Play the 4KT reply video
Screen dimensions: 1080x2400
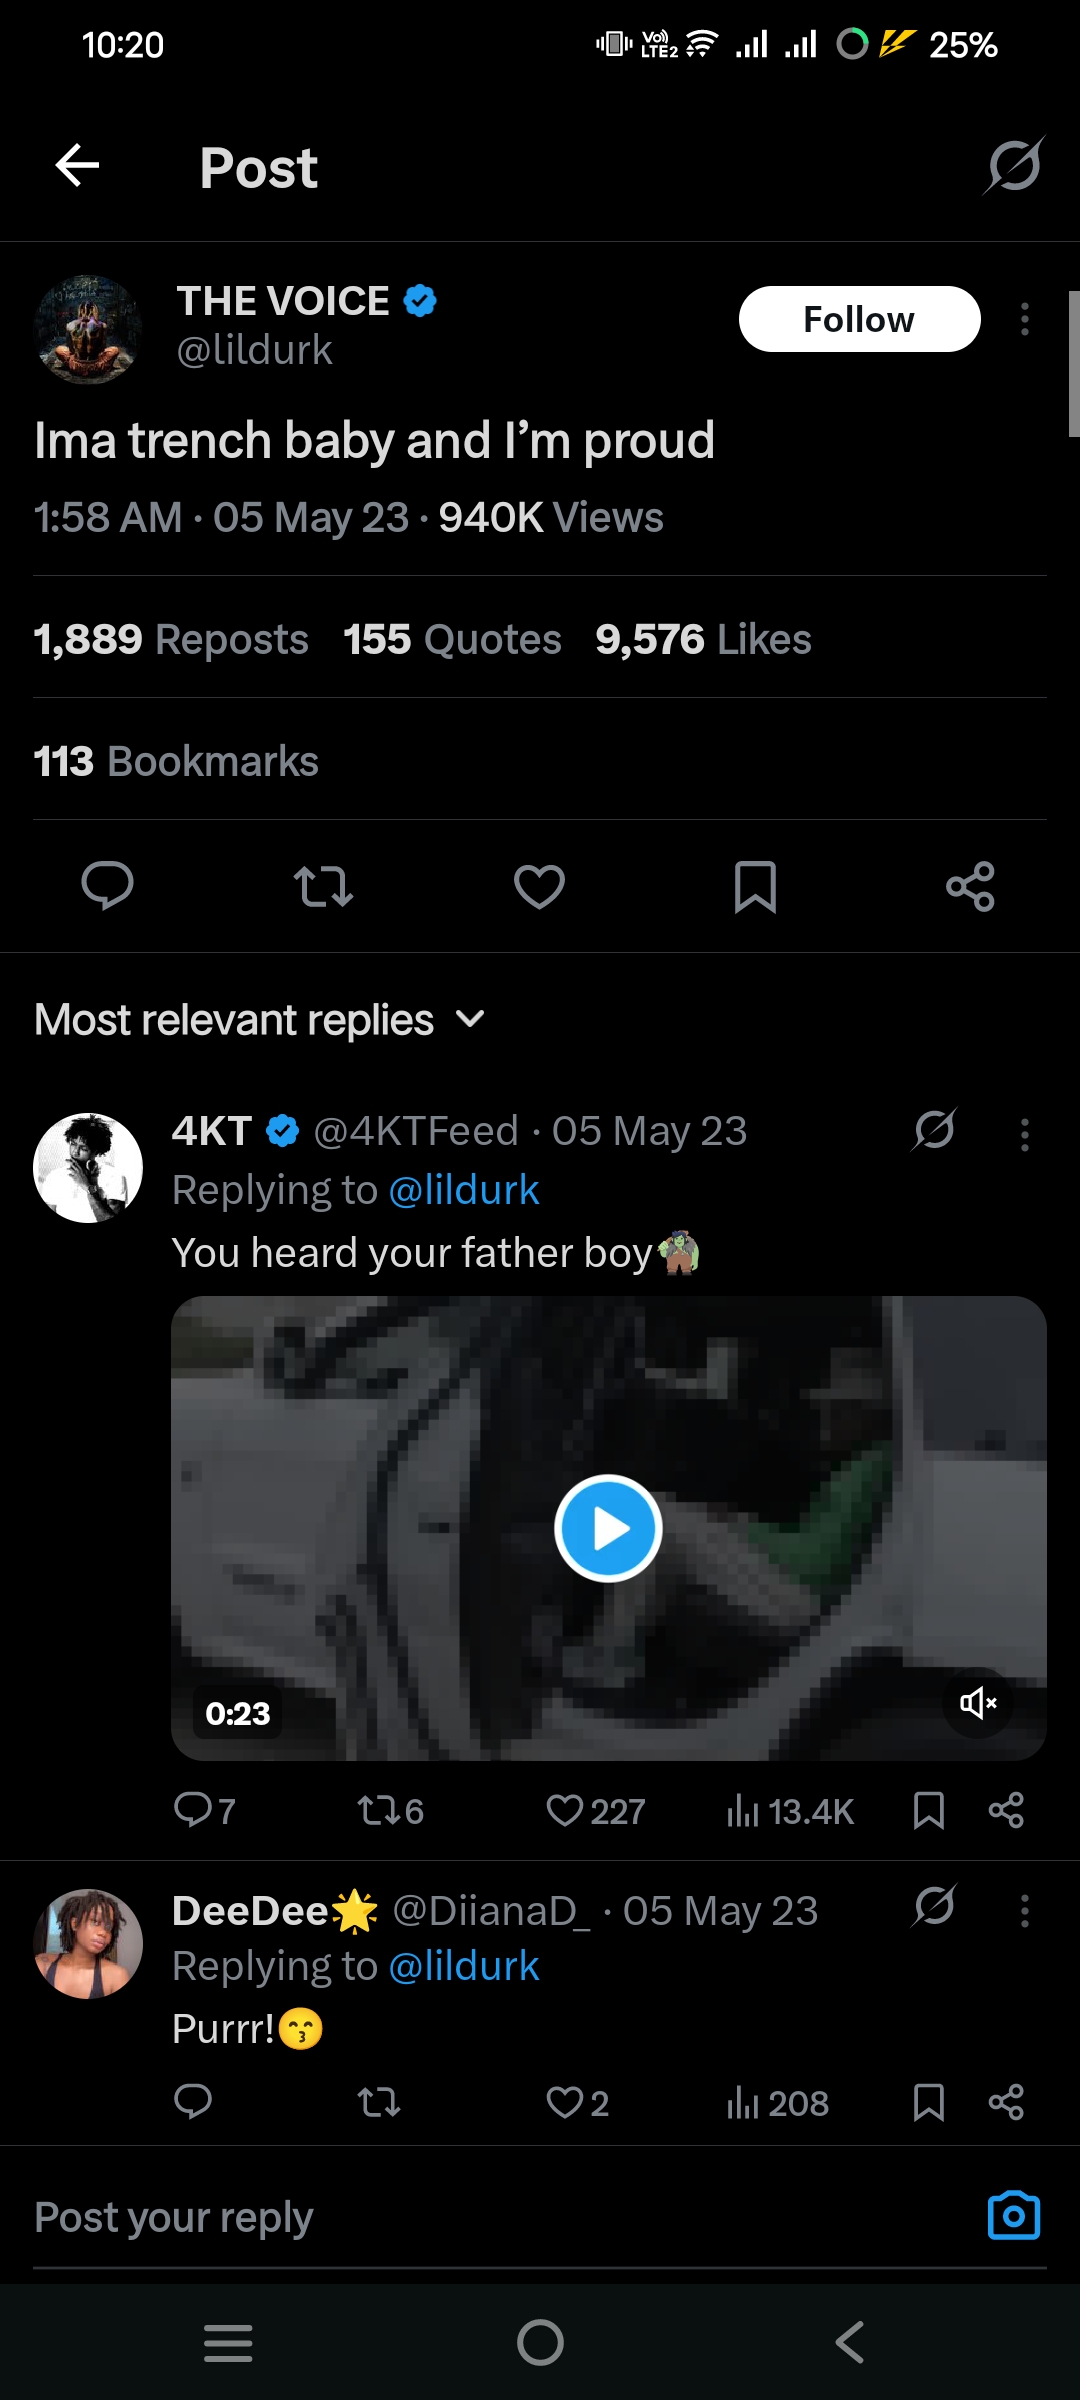pyautogui.click(x=608, y=1528)
